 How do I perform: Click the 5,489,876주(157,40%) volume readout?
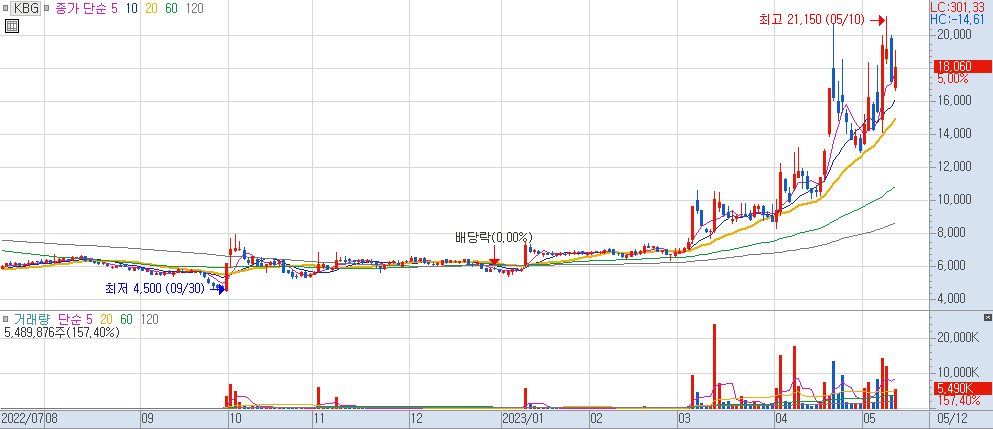pos(61,331)
